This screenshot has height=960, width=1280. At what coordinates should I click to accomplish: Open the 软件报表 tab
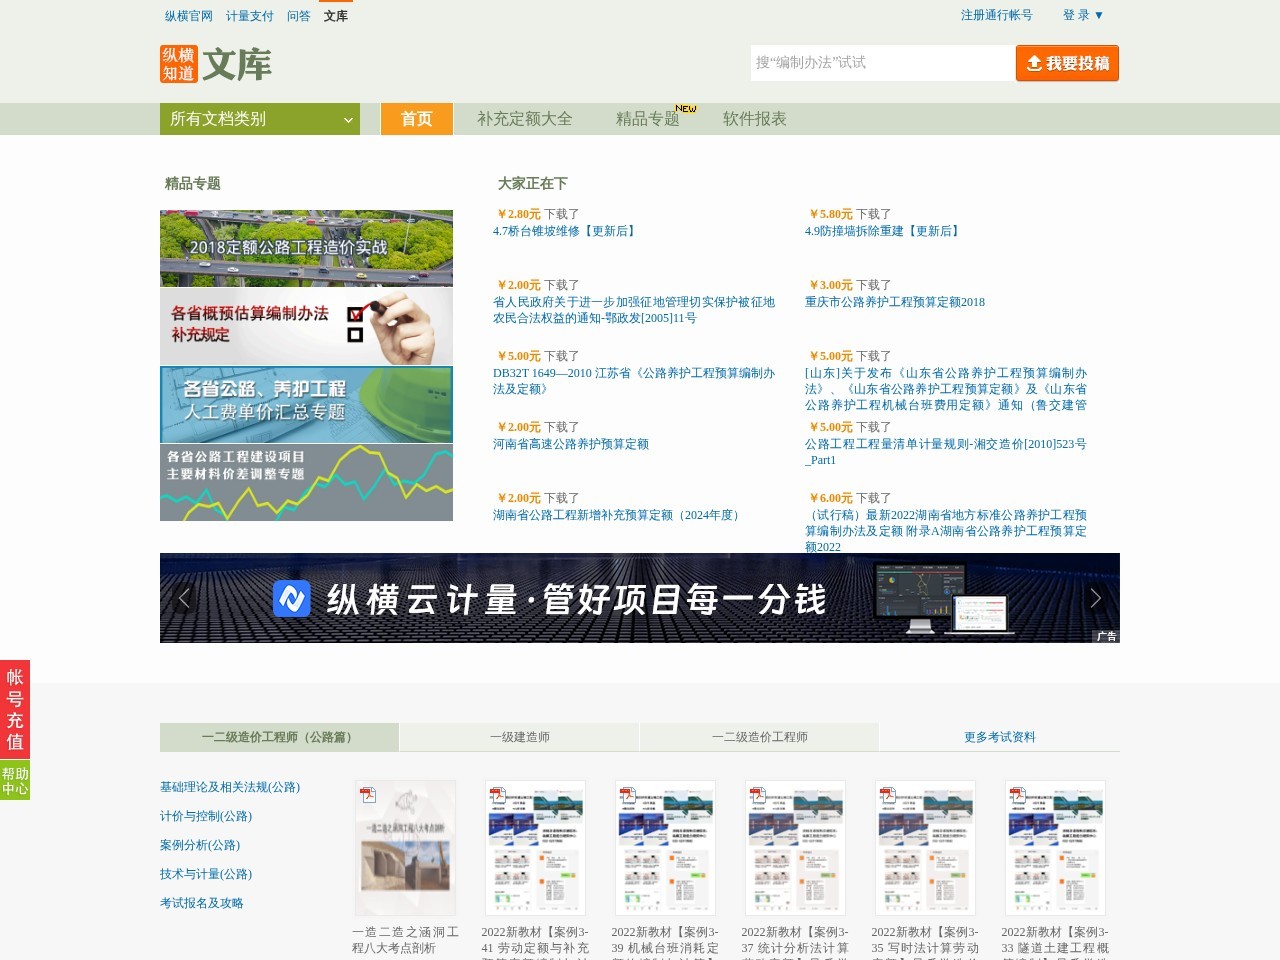point(755,119)
